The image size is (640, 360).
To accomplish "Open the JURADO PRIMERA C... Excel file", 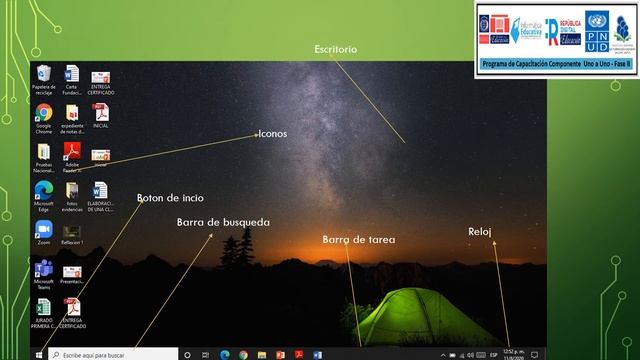I will click(x=44, y=313).
